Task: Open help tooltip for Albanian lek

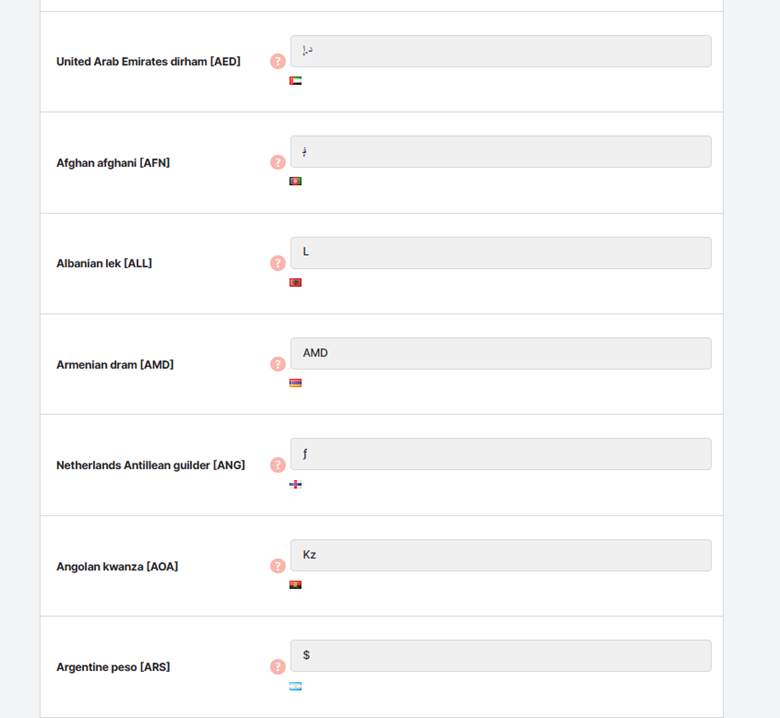Action: [x=278, y=263]
